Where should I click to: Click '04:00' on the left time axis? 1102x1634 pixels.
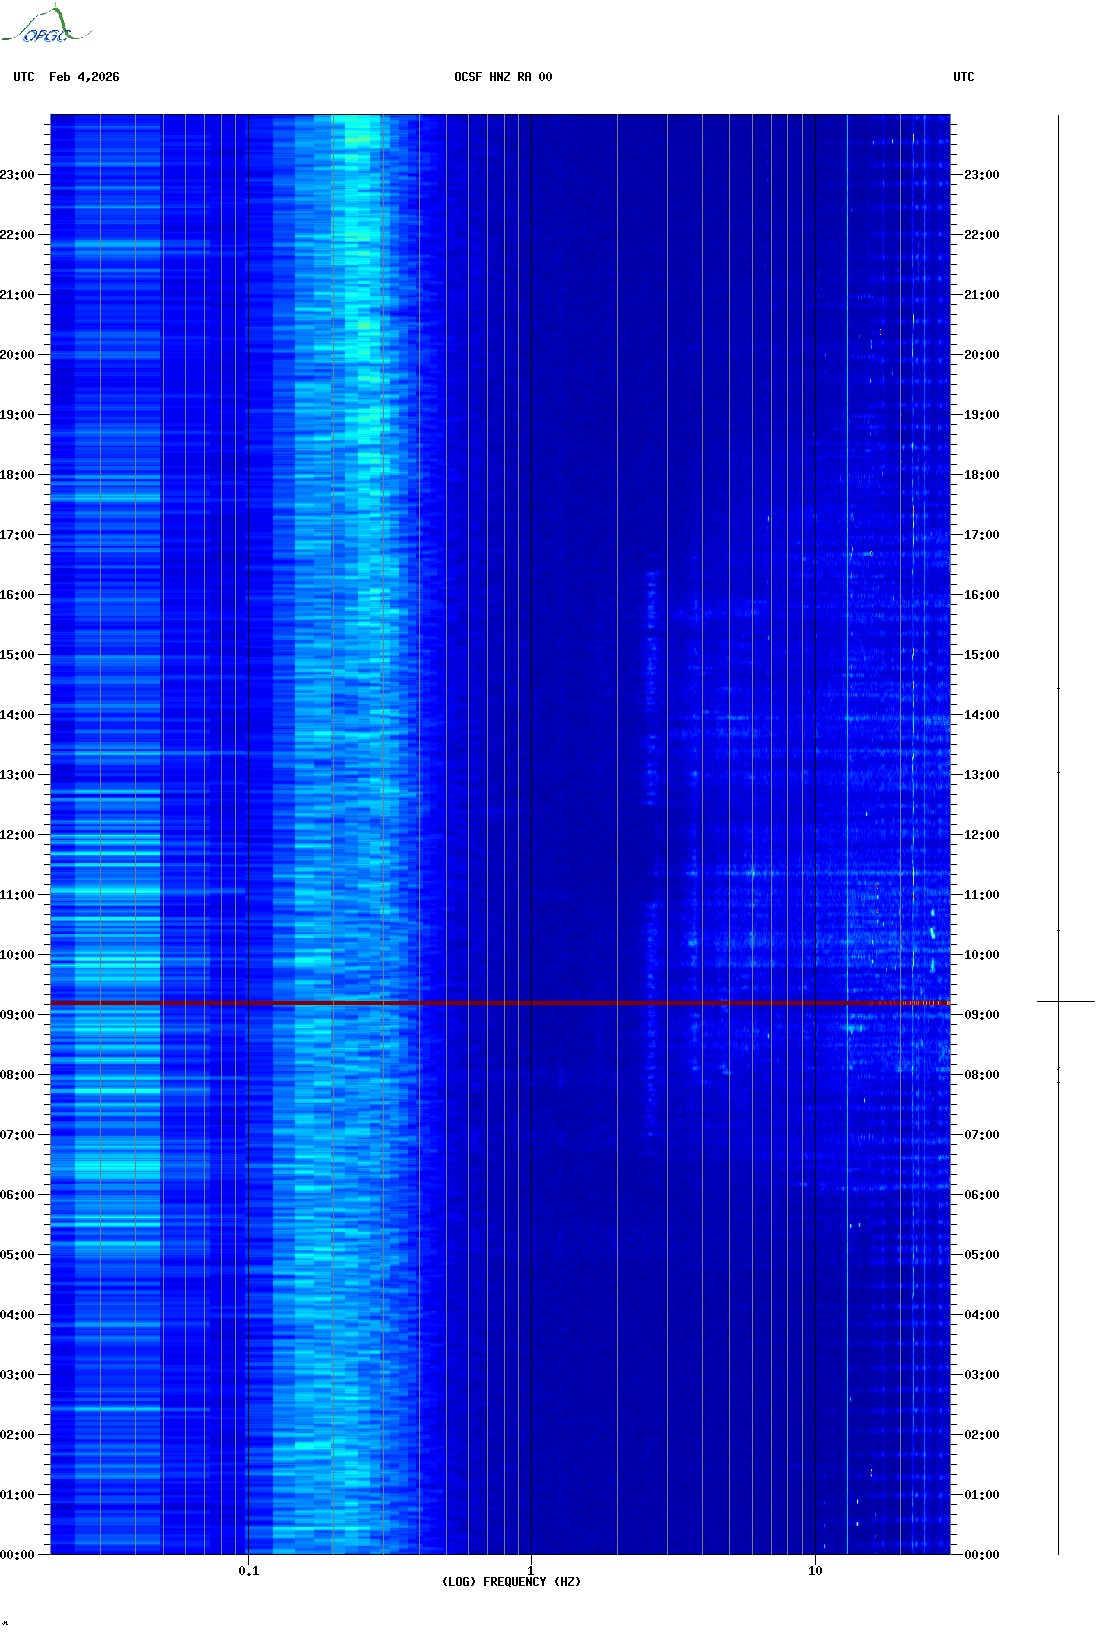(17, 1315)
